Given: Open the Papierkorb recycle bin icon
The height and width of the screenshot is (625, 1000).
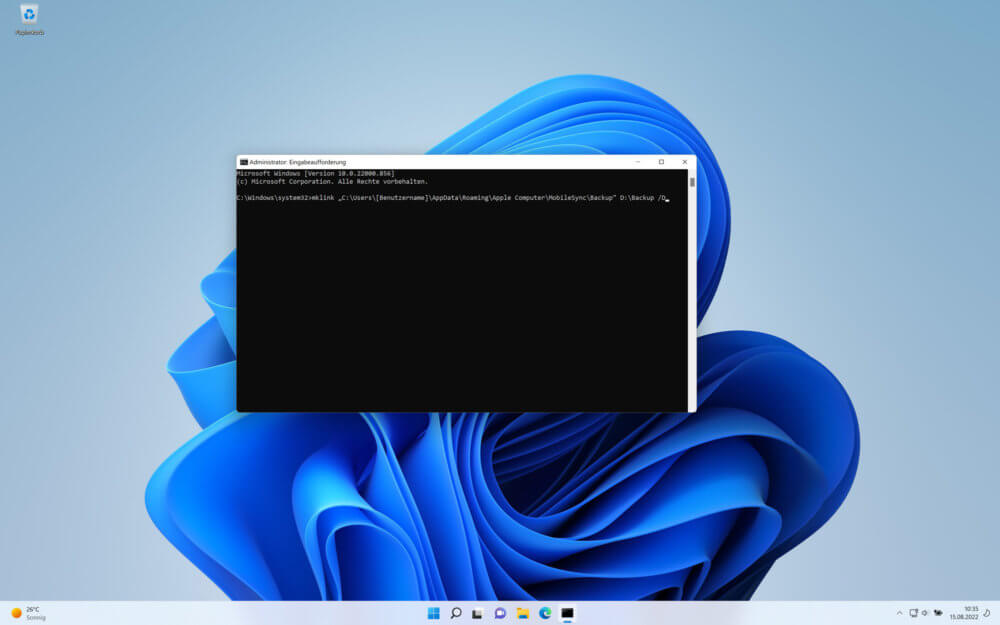Looking at the screenshot, I should pos(29,20).
